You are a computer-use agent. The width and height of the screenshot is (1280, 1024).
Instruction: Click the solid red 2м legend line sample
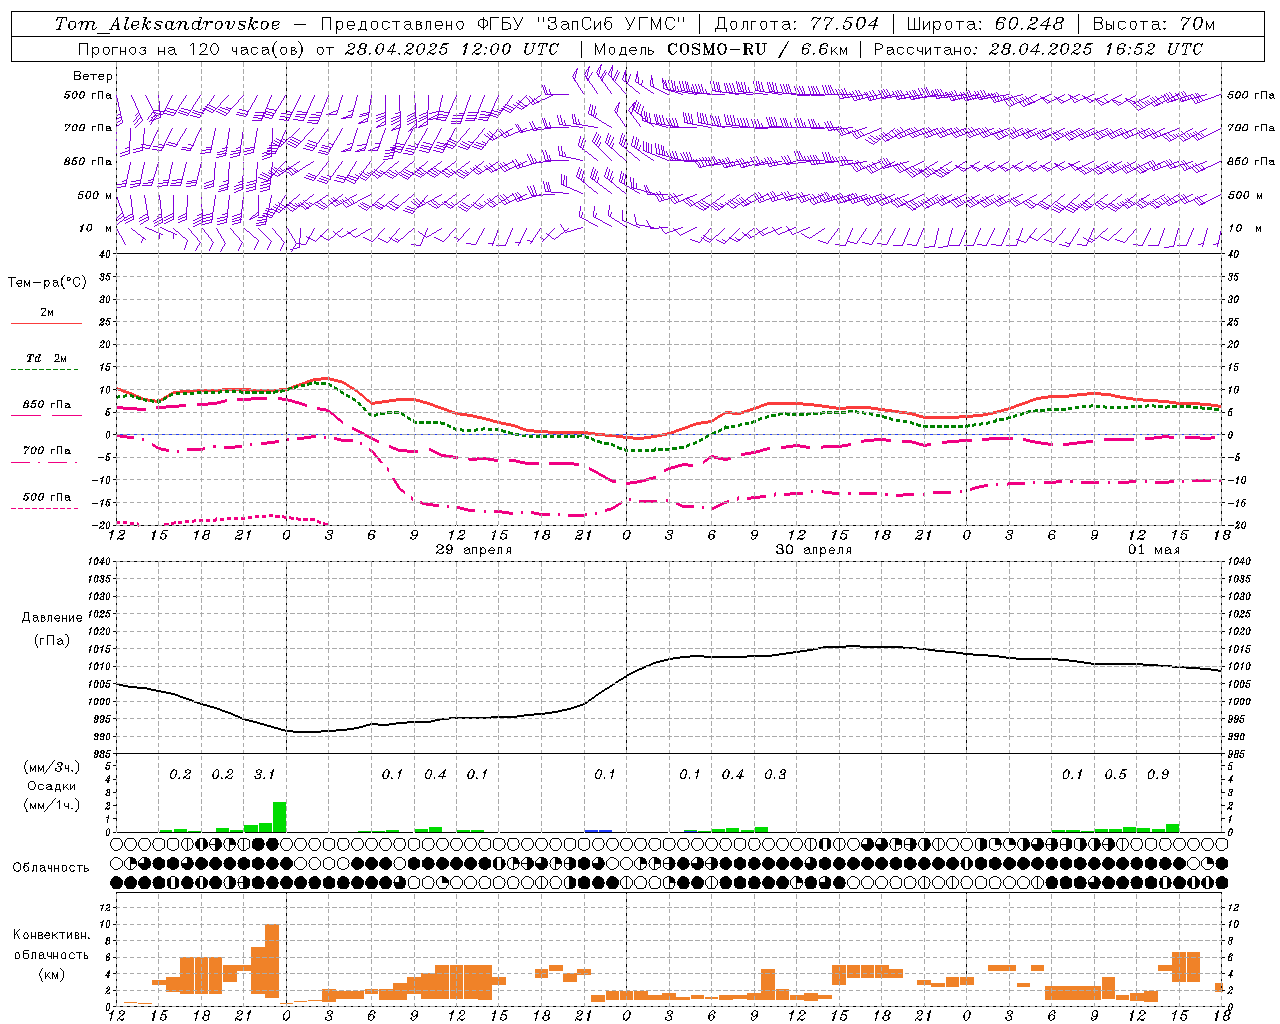[x=46, y=323]
